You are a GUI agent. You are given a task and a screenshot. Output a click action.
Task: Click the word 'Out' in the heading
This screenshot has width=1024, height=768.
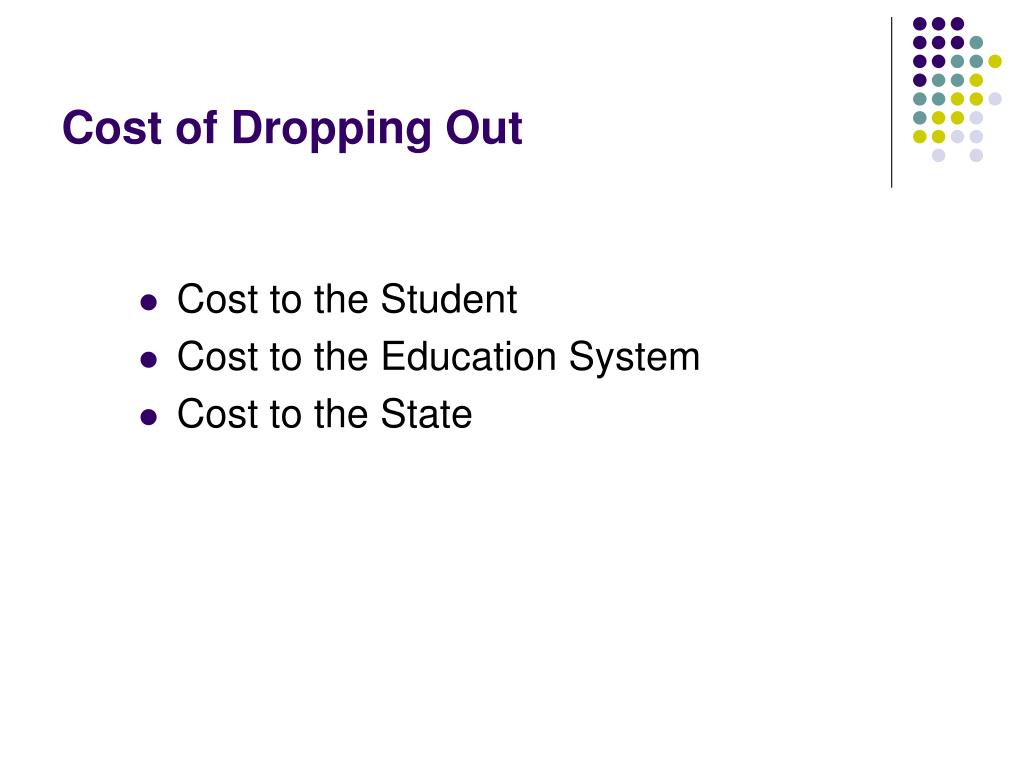pos(483,127)
